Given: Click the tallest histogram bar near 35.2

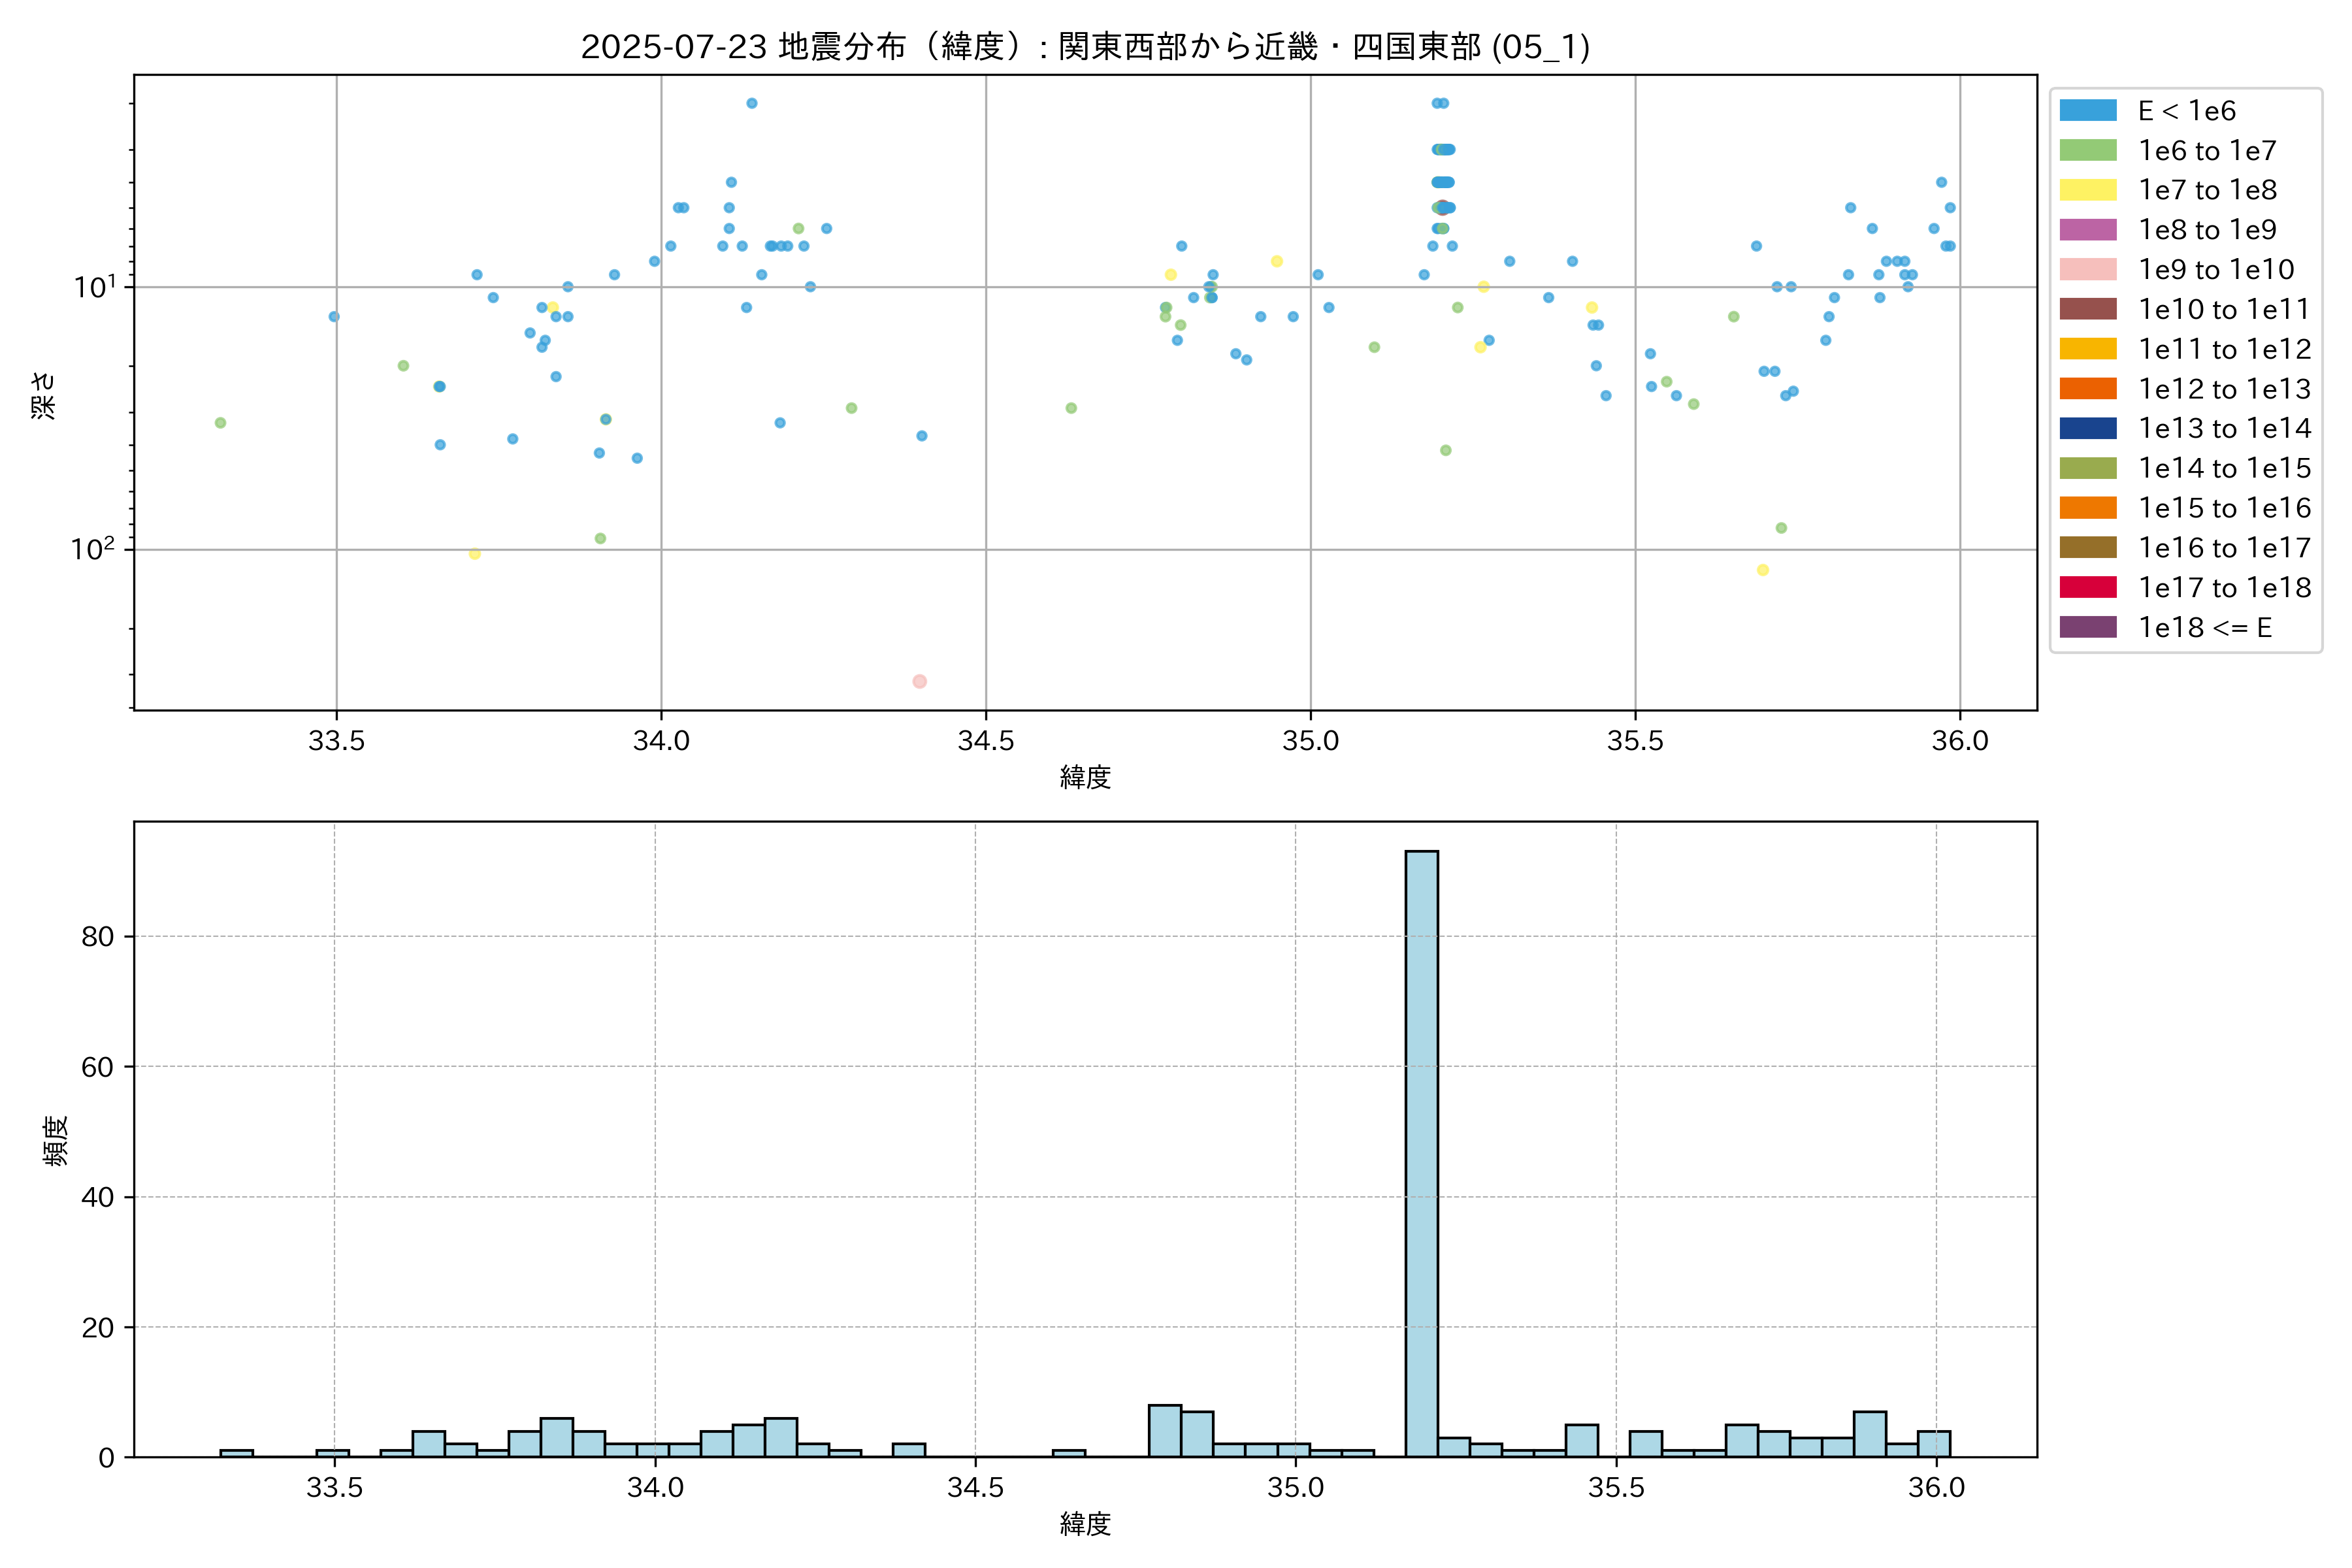Looking at the screenshot, I should click(1421, 1153).
